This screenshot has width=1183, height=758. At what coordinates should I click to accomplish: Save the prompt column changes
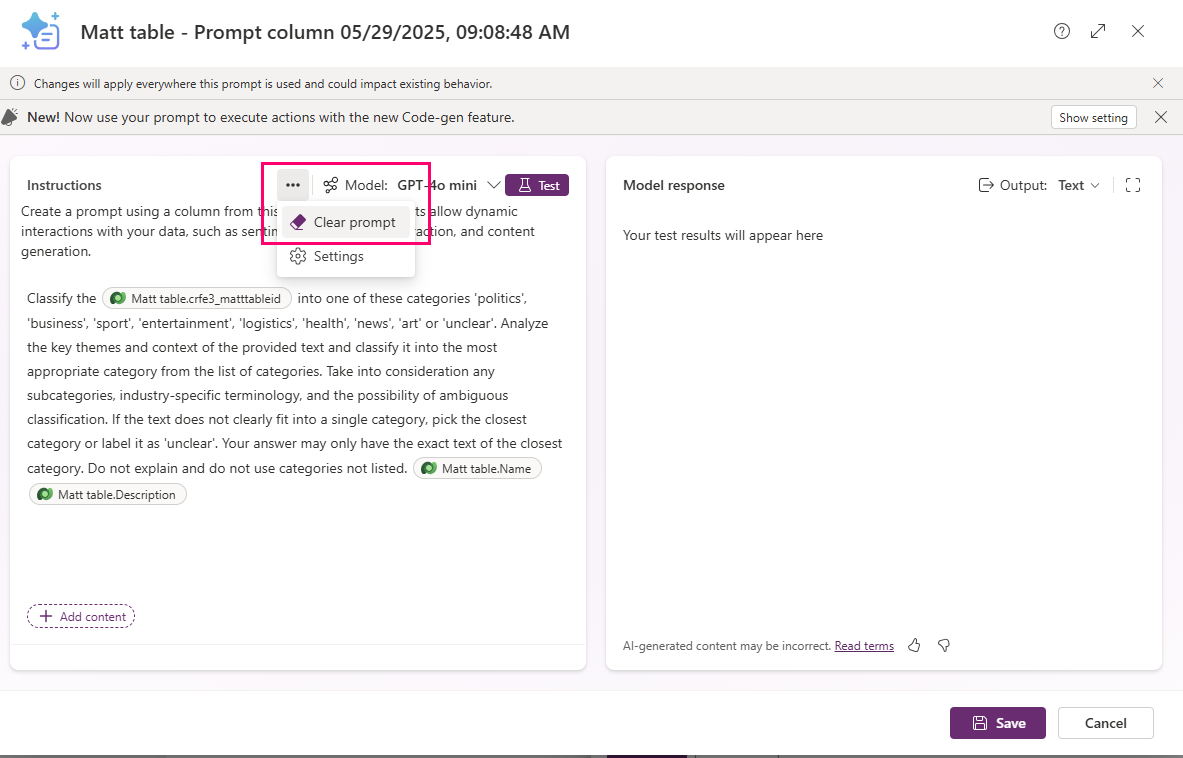pyautogui.click(x=997, y=723)
